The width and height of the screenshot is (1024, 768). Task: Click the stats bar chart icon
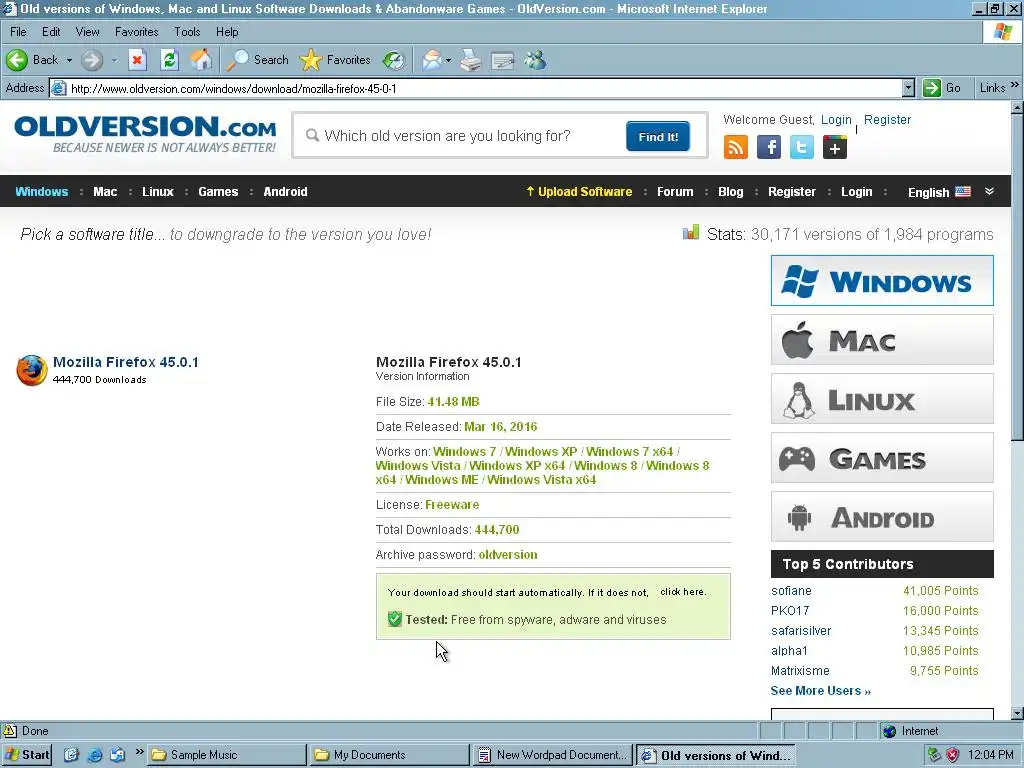click(x=691, y=232)
